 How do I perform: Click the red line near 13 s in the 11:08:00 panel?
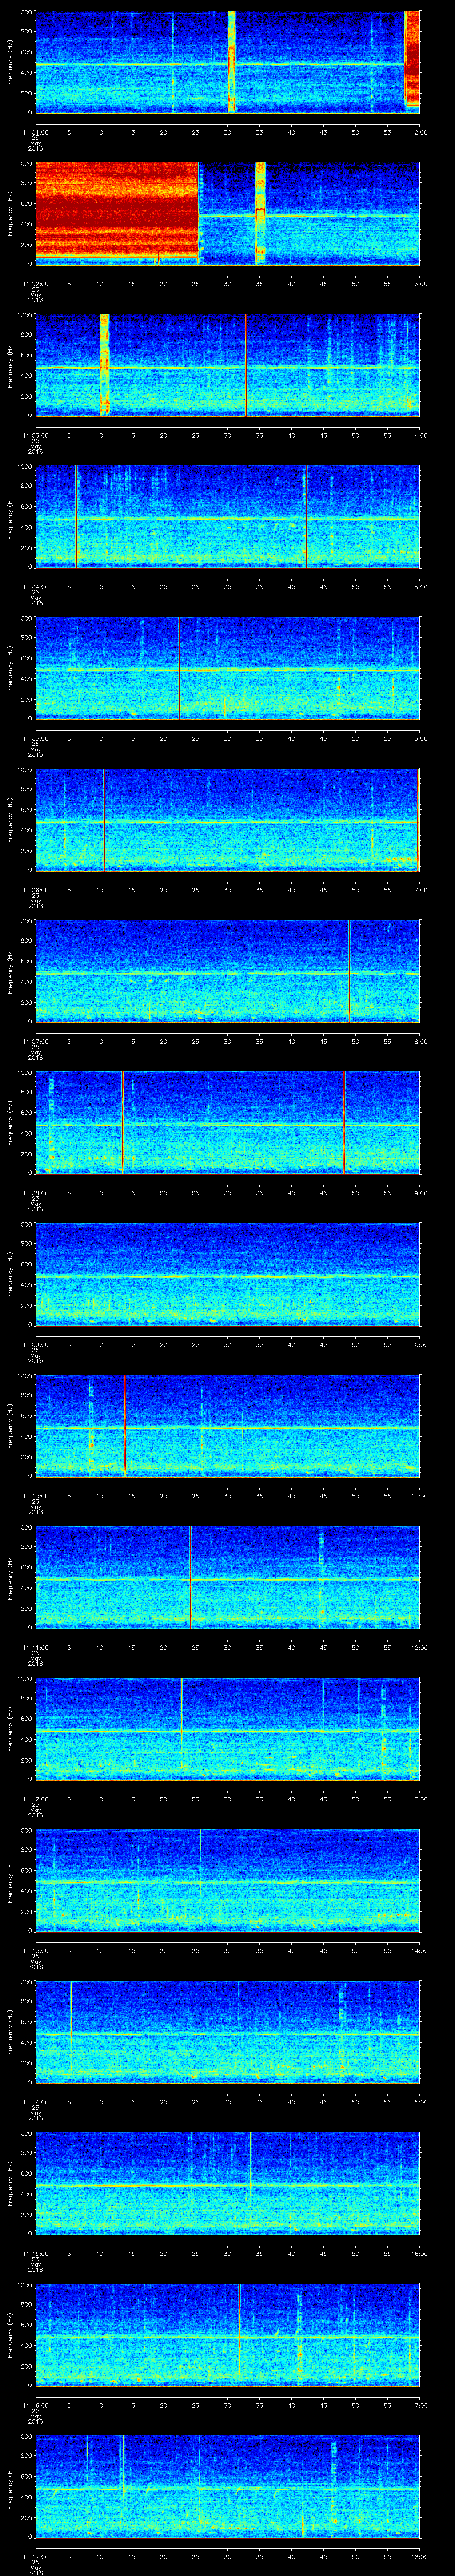point(122,1122)
